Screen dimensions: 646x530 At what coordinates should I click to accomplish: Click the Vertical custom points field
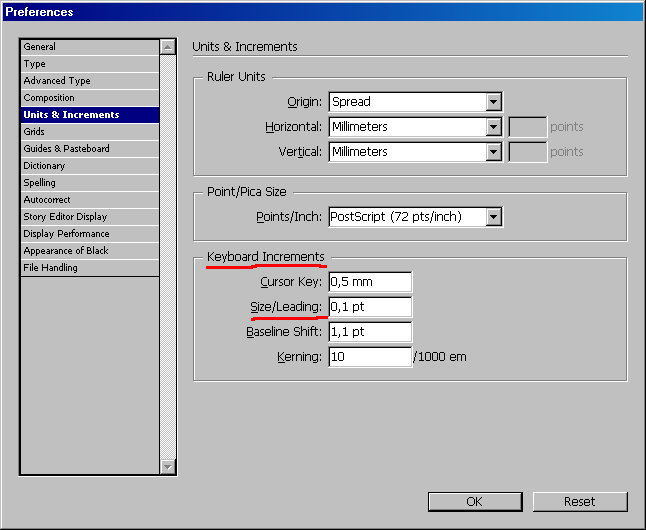point(528,152)
